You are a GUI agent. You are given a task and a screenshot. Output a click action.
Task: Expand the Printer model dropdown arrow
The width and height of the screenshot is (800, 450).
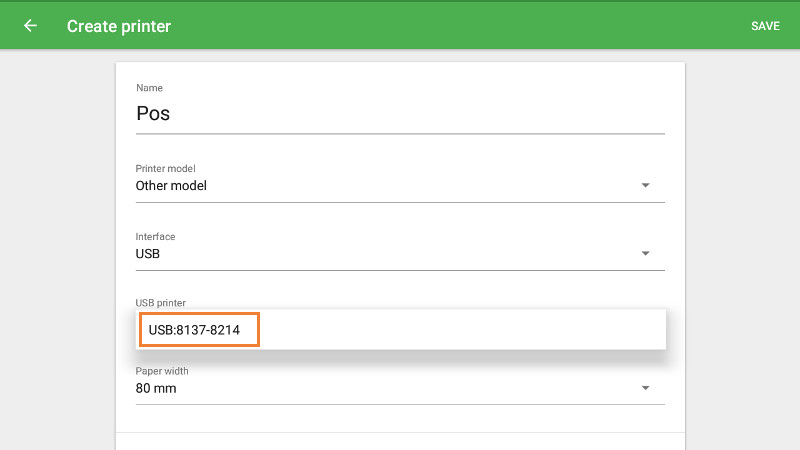click(x=645, y=185)
